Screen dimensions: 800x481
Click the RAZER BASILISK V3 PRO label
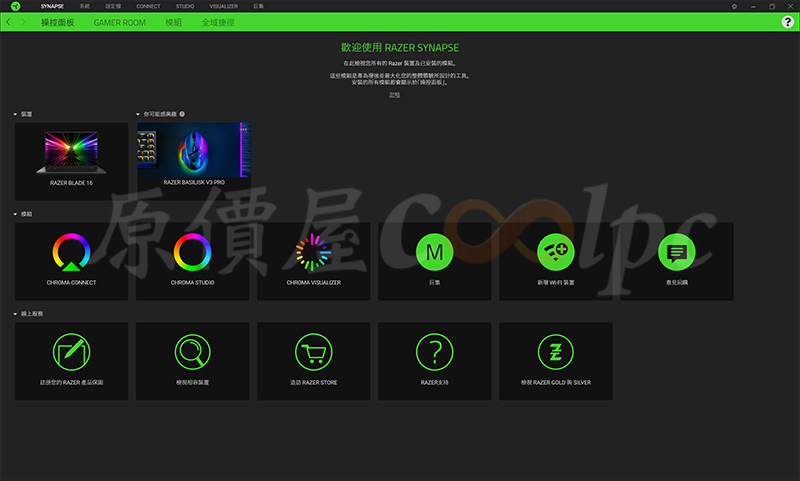194,183
